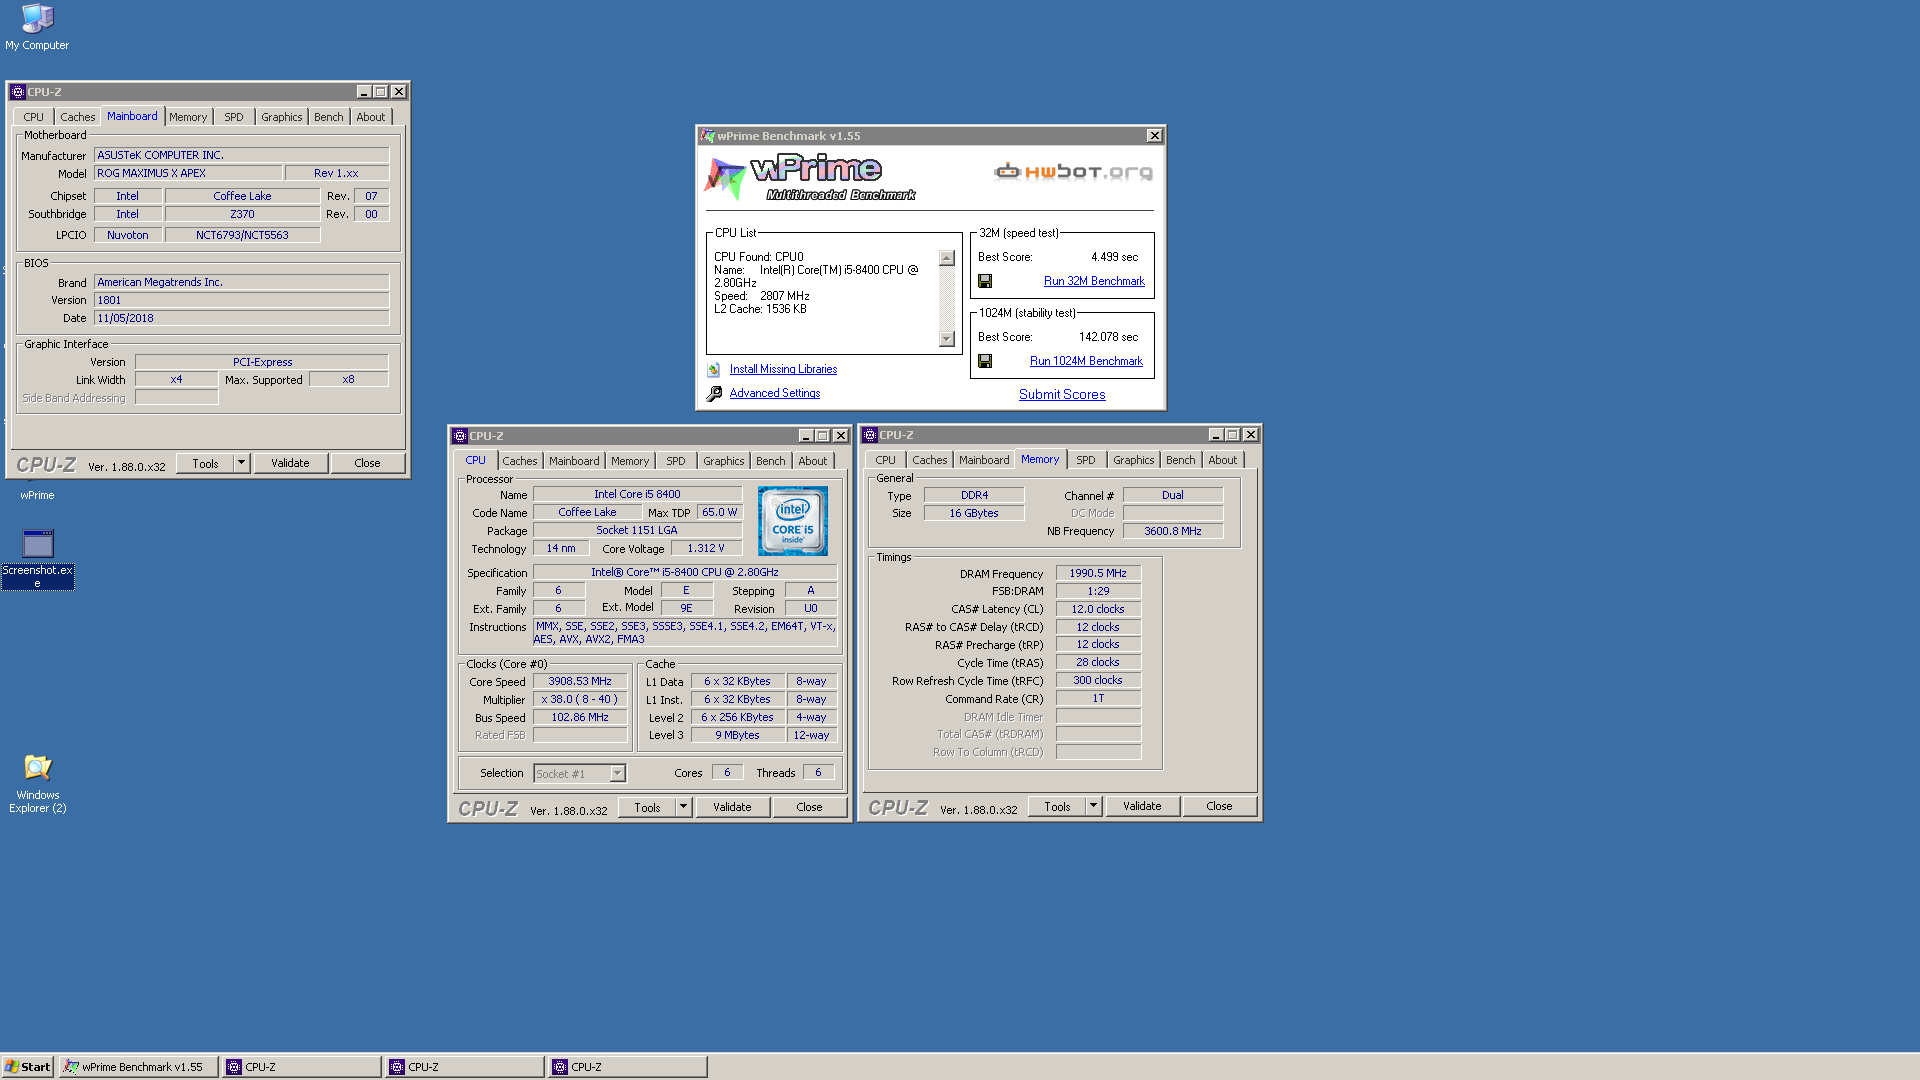
Task: Click the Install Missing Libraries icon
Action: (x=714, y=370)
